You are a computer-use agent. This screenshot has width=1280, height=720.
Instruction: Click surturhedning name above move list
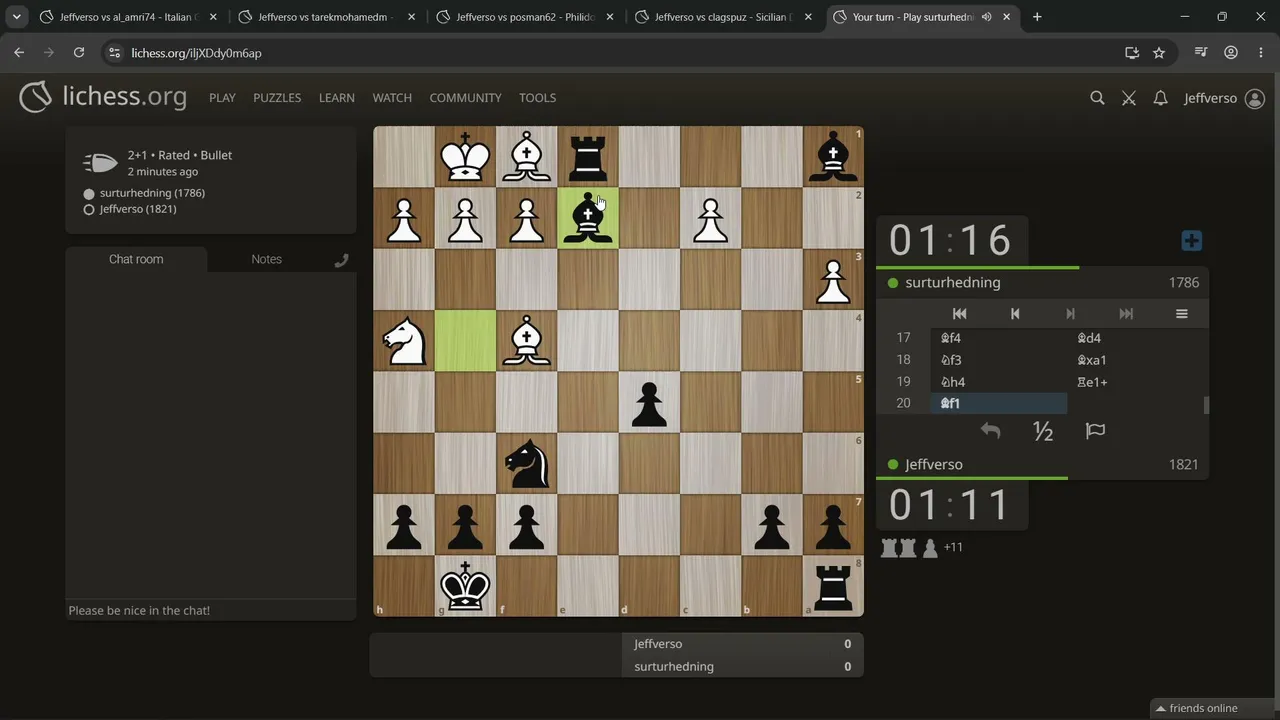(x=953, y=283)
